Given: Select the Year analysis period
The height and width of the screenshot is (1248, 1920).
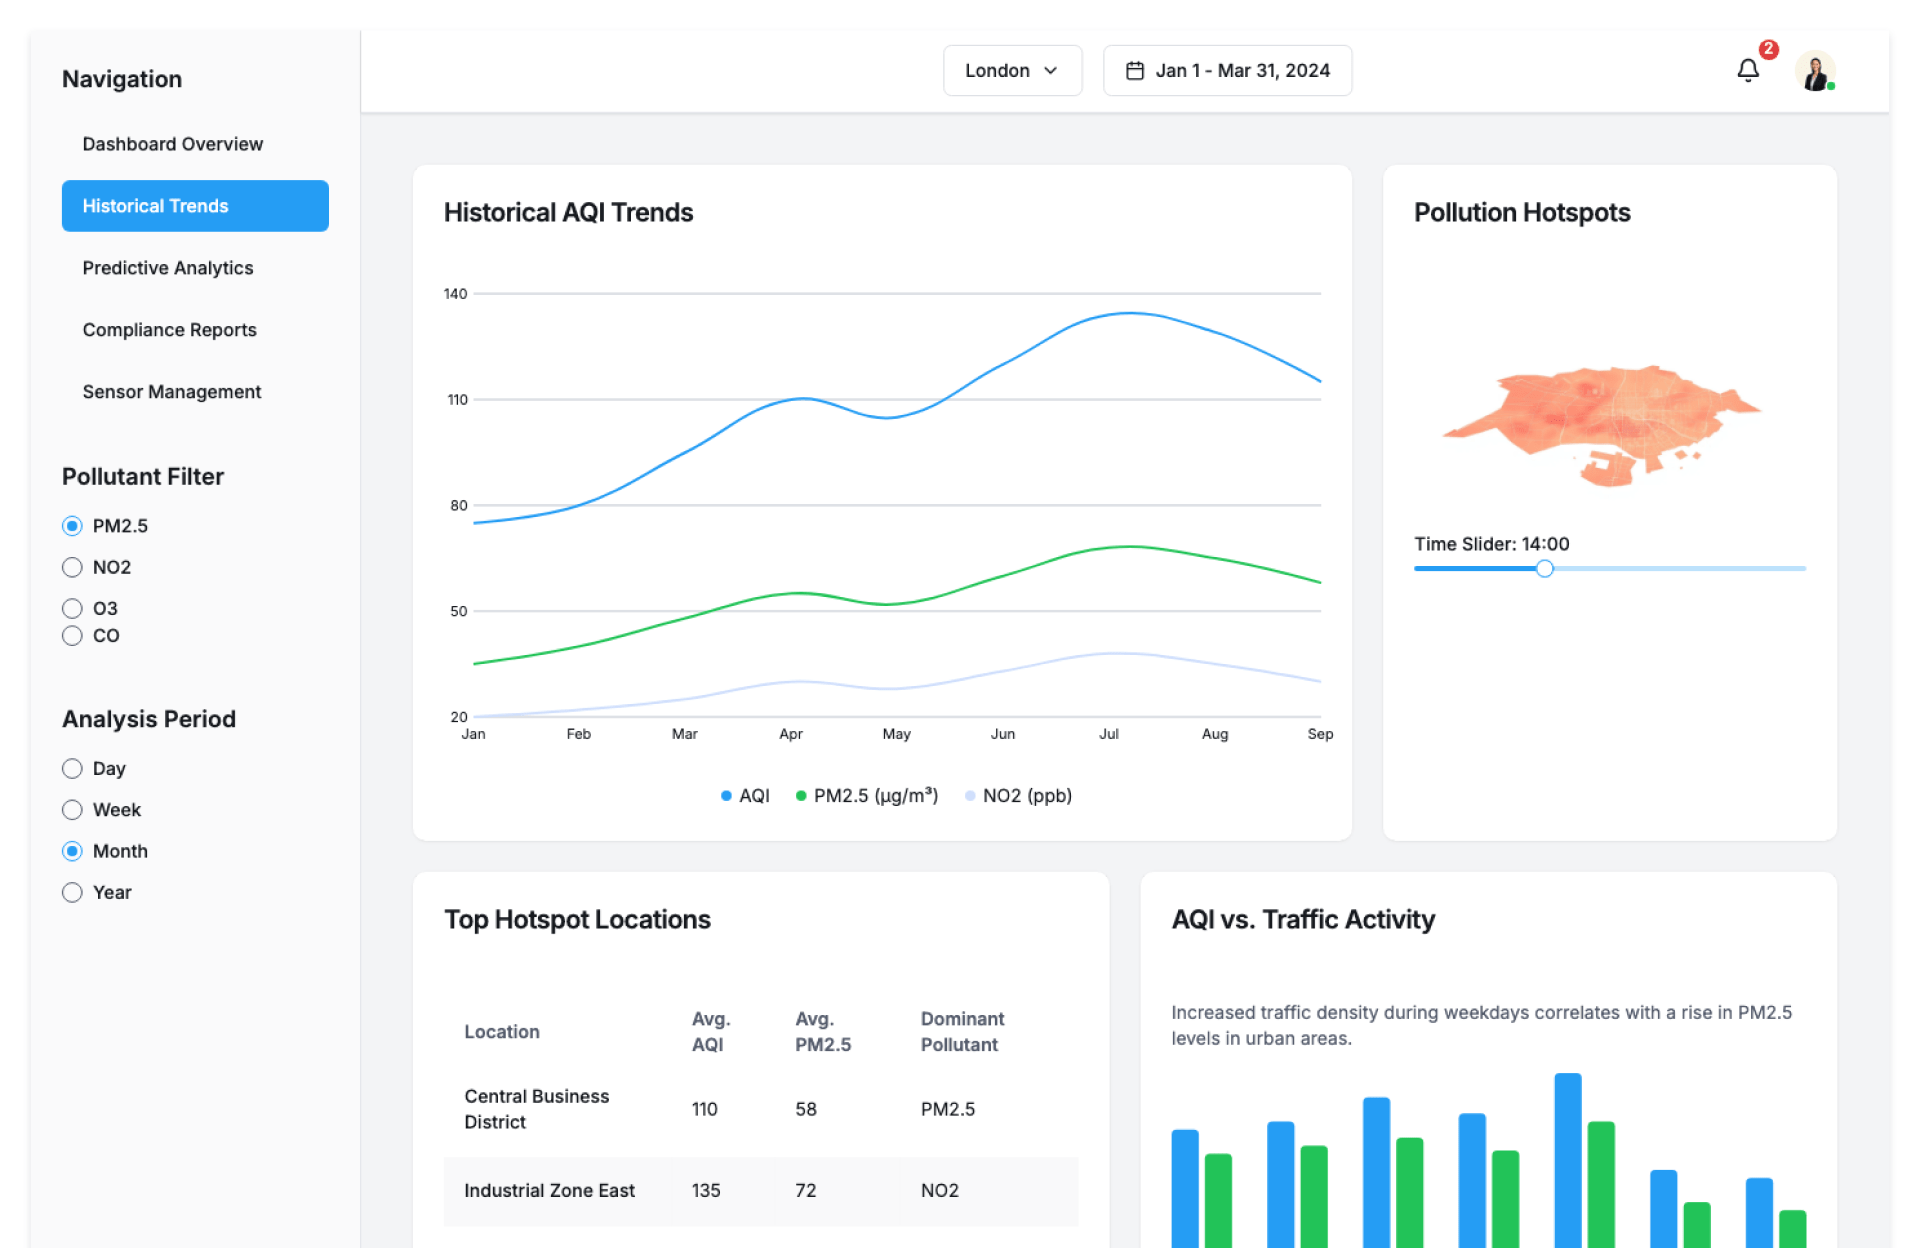Looking at the screenshot, I should tap(72, 892).
